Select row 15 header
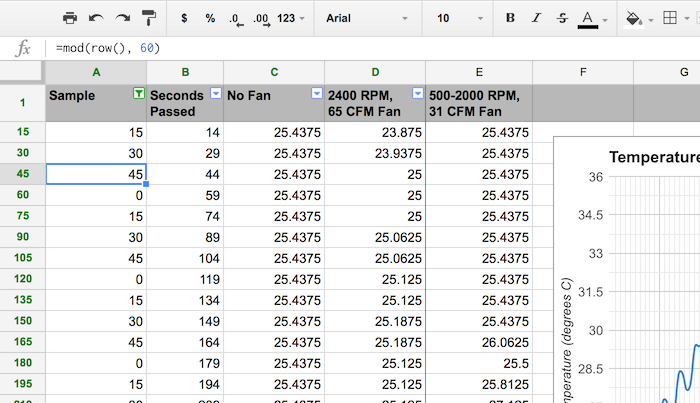Image resolution: width=700 pixels, height=403 pixels. pos(22,132)
